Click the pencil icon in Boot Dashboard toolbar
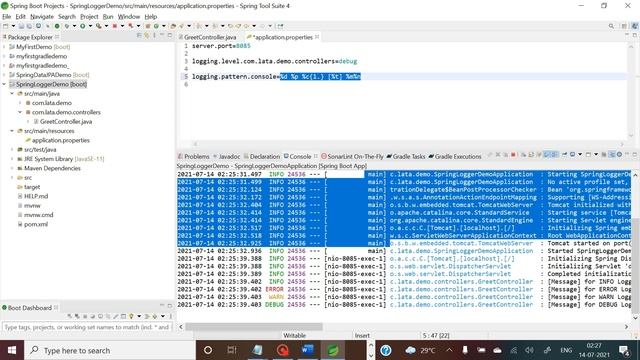 click(x=116, y=316)
